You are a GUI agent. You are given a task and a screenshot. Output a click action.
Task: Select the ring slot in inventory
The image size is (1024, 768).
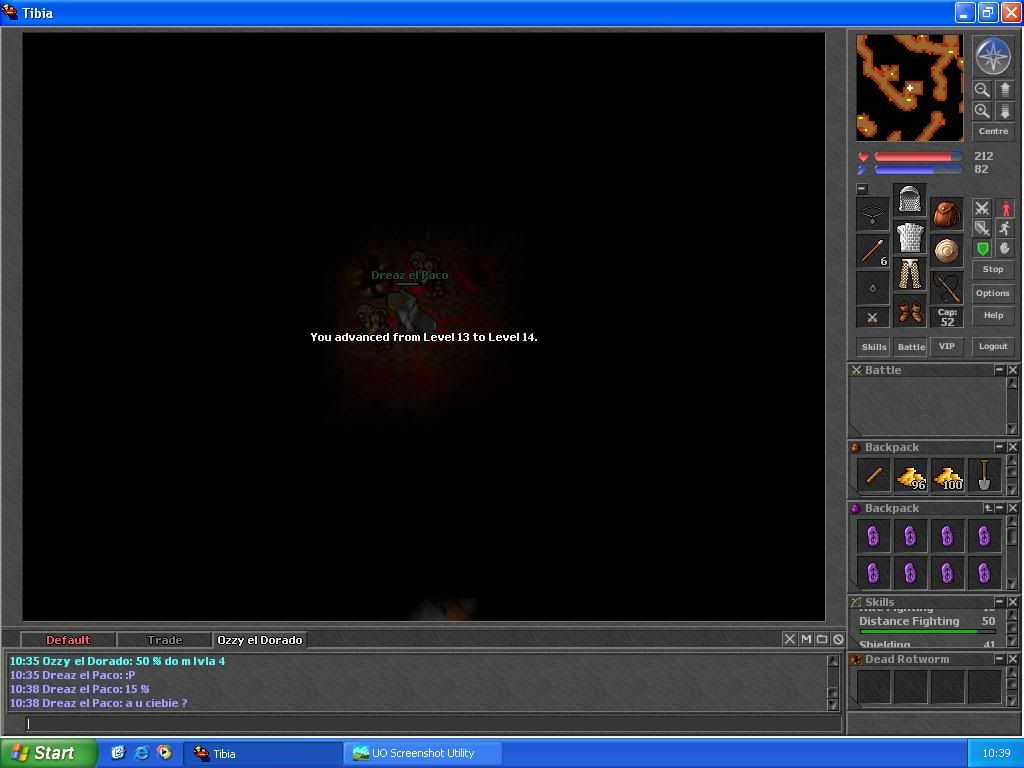click(x=872, y=288)
